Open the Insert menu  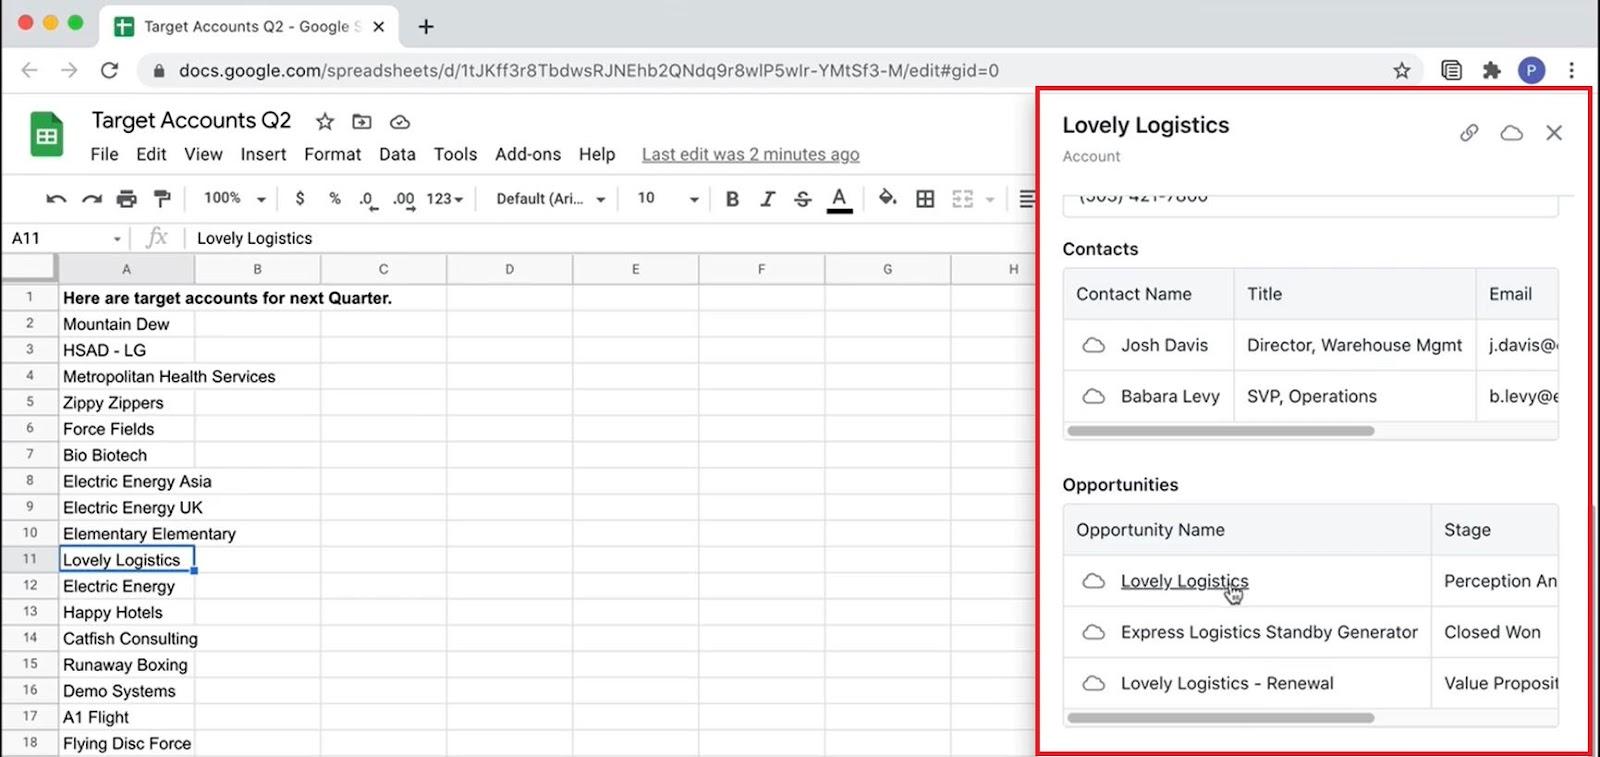(x=263, y=154)
